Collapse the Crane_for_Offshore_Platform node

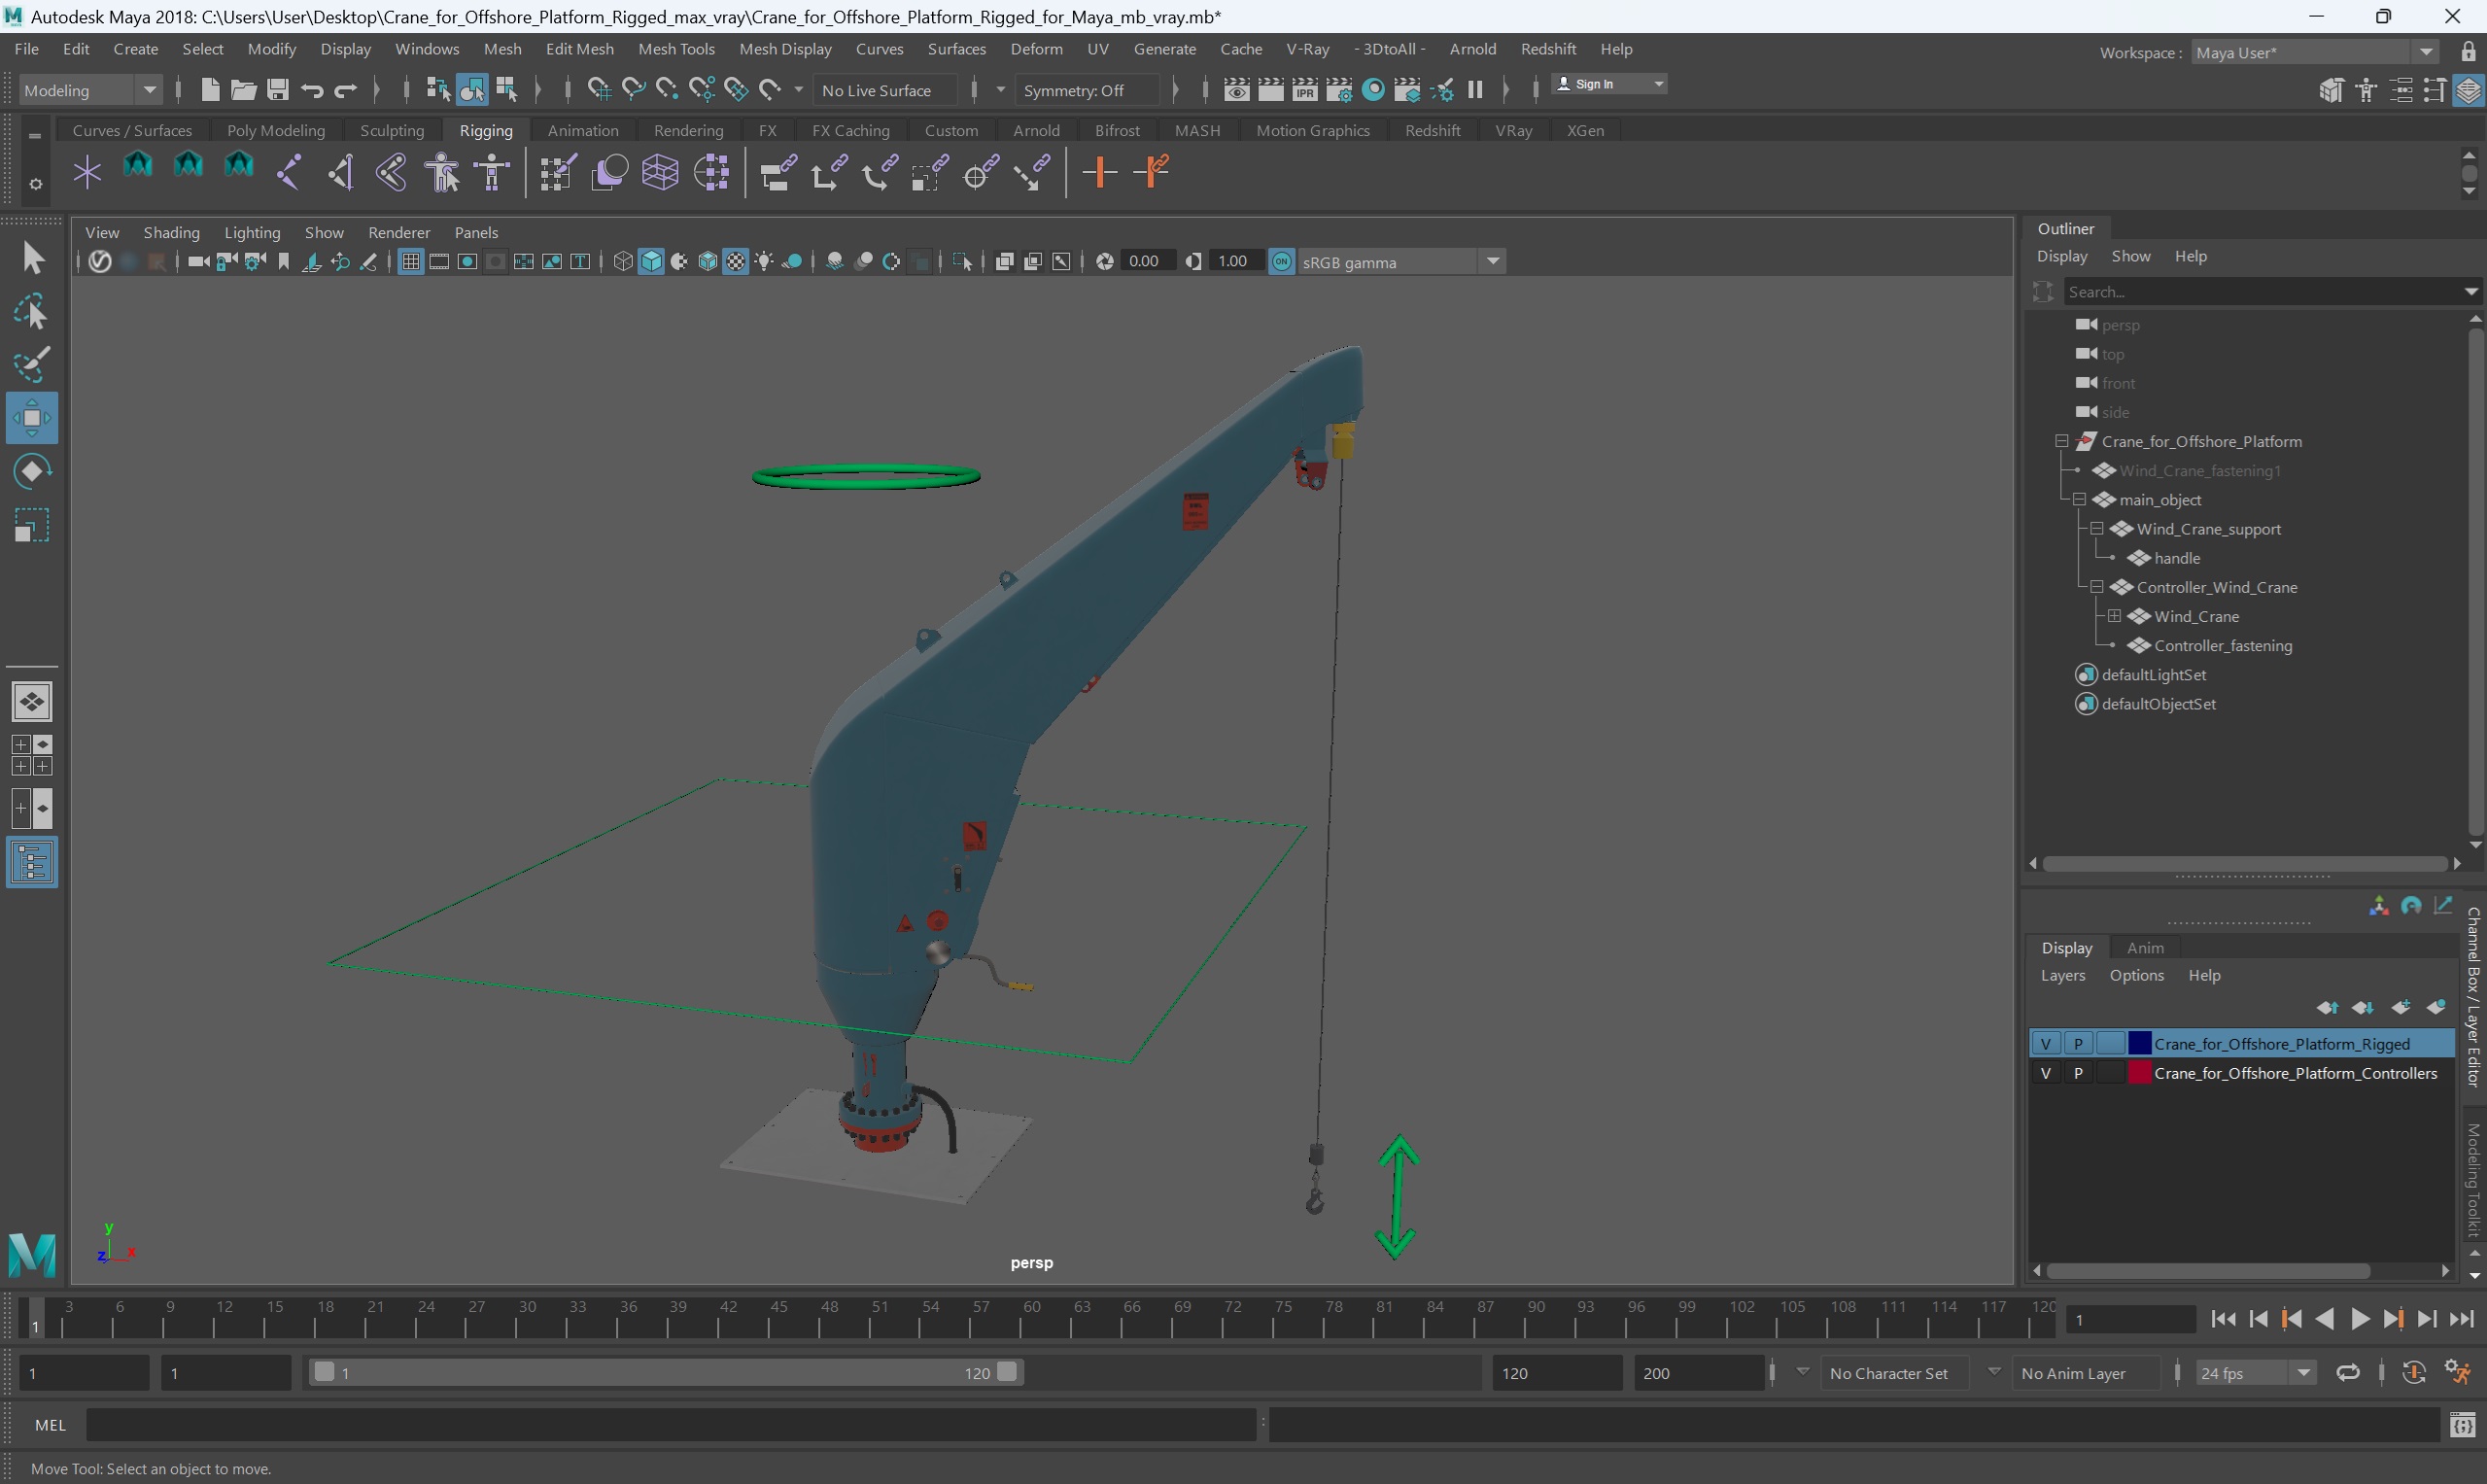coord(2061,441)
